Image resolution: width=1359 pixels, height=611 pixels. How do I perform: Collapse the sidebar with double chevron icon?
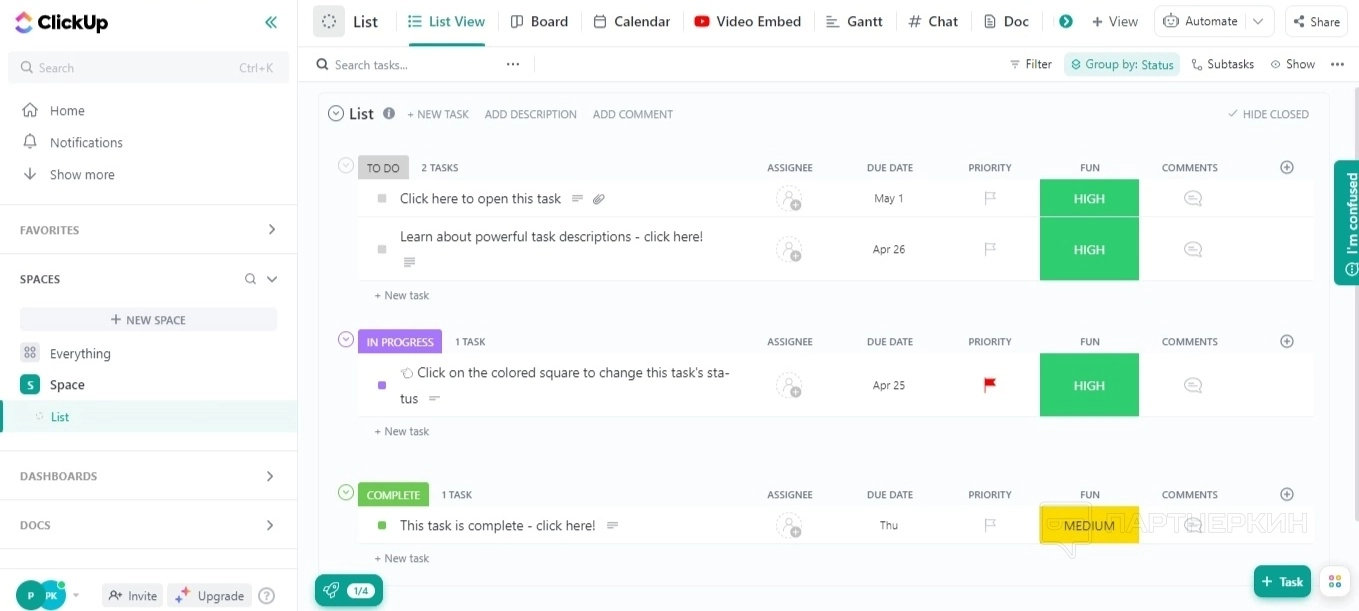271,22
